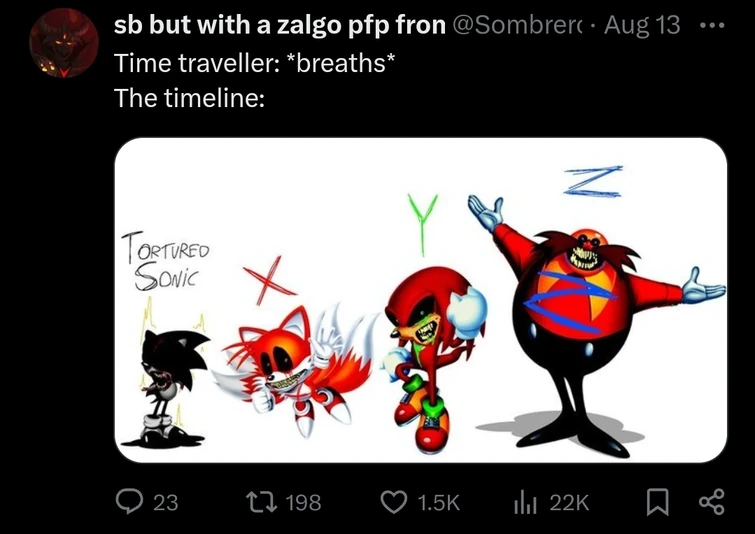Click display name 'sb but with a zalgo pfp fron'
Viewport: 755px width, 534px height.
(280, 26)
